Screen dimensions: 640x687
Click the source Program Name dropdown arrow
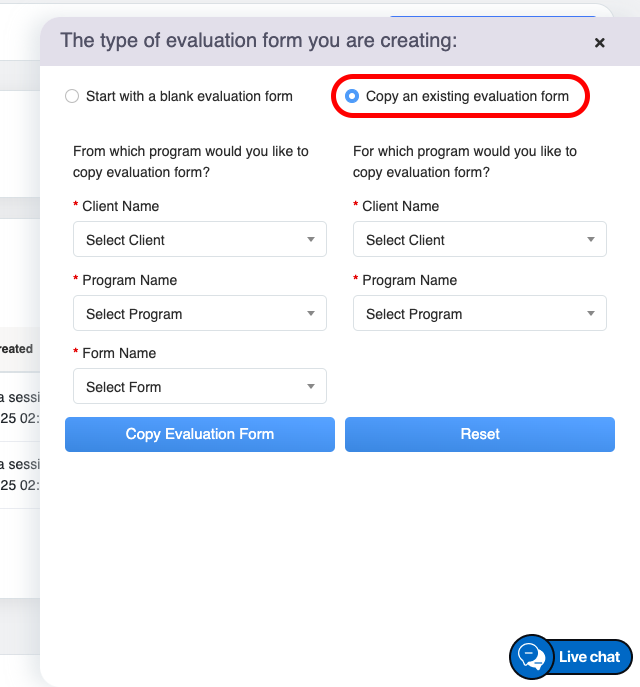(311, 314)
